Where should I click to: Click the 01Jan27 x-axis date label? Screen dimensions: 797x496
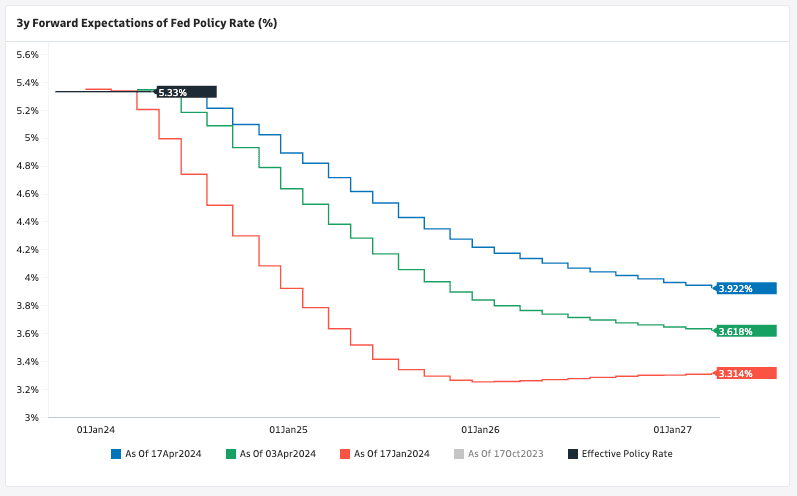pyautogui.click(x=672, y=429)
